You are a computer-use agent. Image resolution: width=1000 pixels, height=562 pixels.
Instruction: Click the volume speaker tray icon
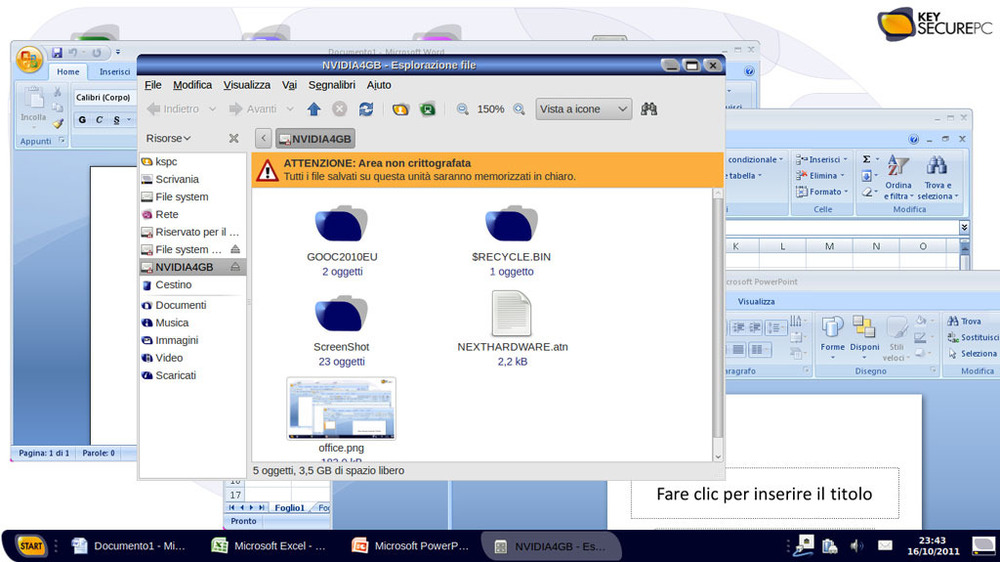coord(857,545)
